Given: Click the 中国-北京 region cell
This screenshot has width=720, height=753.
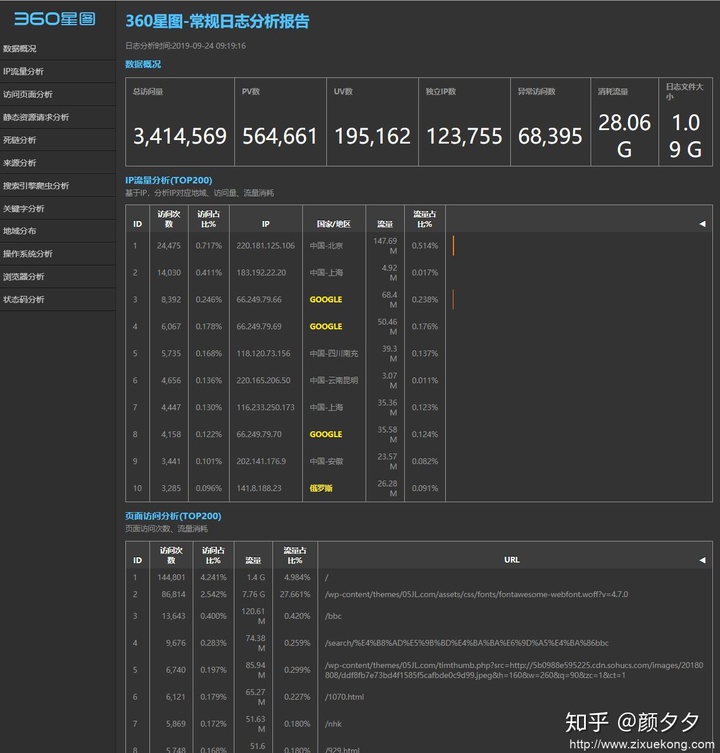Looking at the screenshot, I should [x=326, y=245].
